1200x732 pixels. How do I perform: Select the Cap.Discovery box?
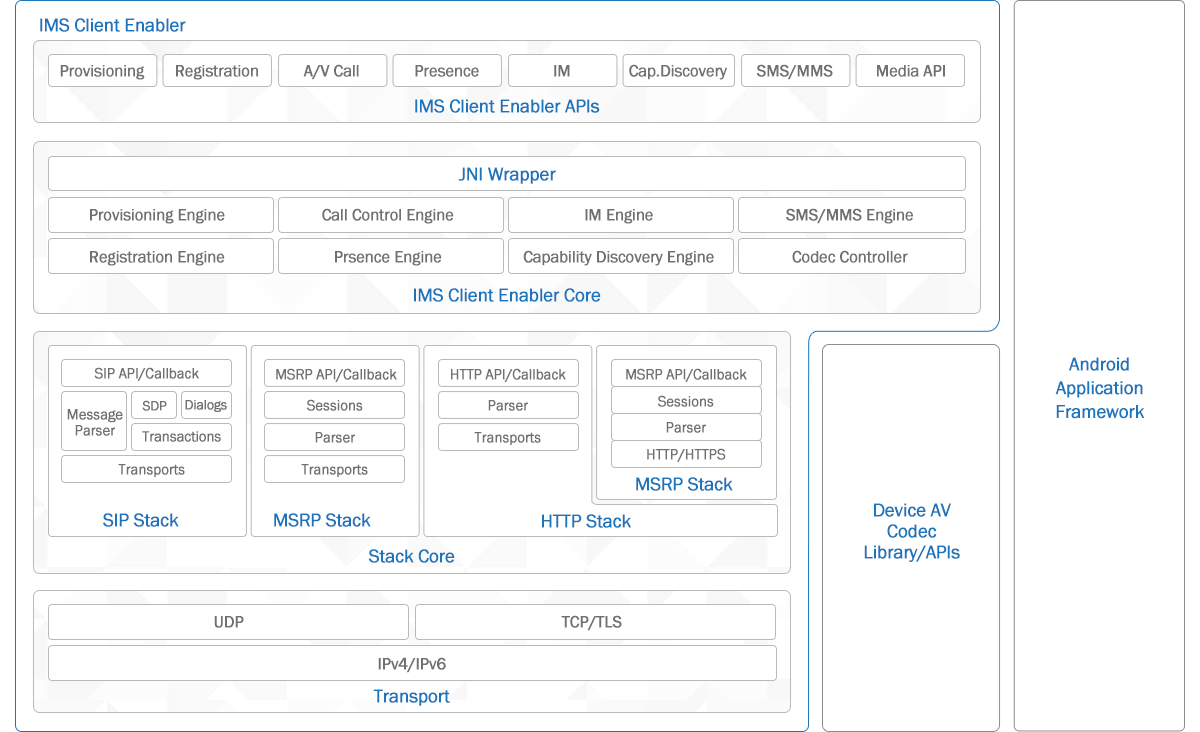point(678,71)
